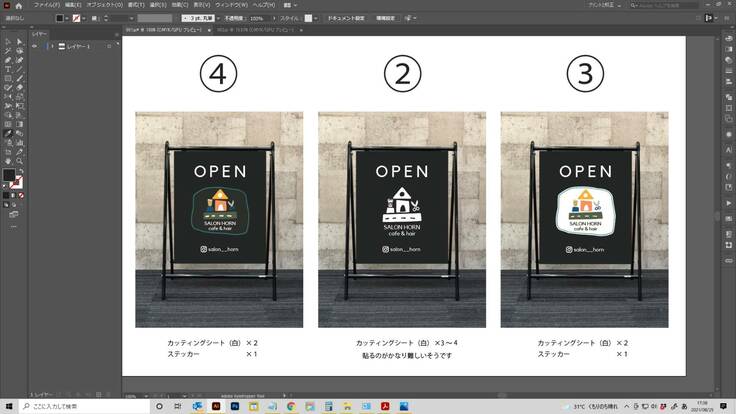Image resolution: width=736 pixels, height=414 pixels.
Task: Click the ドキュメント設定 button
Action: coord(347,18)
